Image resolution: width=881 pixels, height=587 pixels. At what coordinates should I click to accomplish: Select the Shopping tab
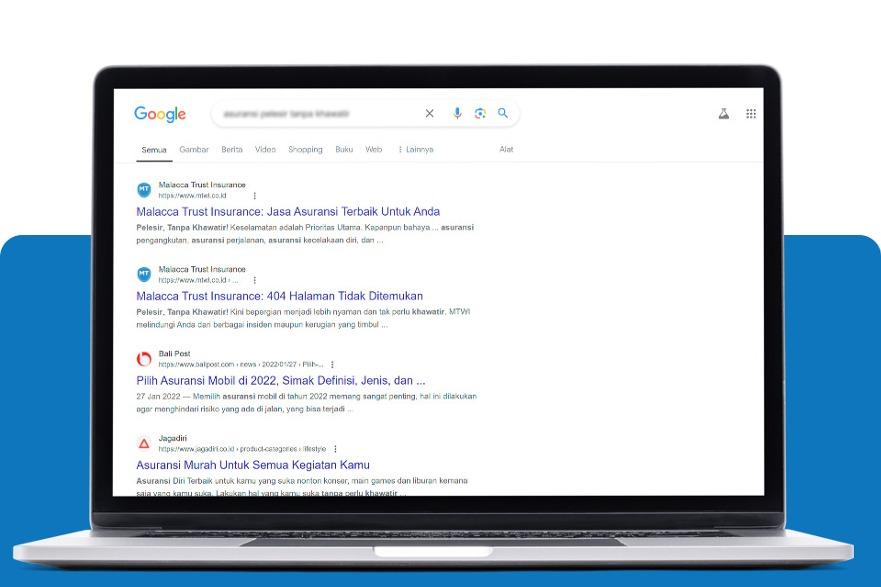pyautogui.click(x=305, y=149)
